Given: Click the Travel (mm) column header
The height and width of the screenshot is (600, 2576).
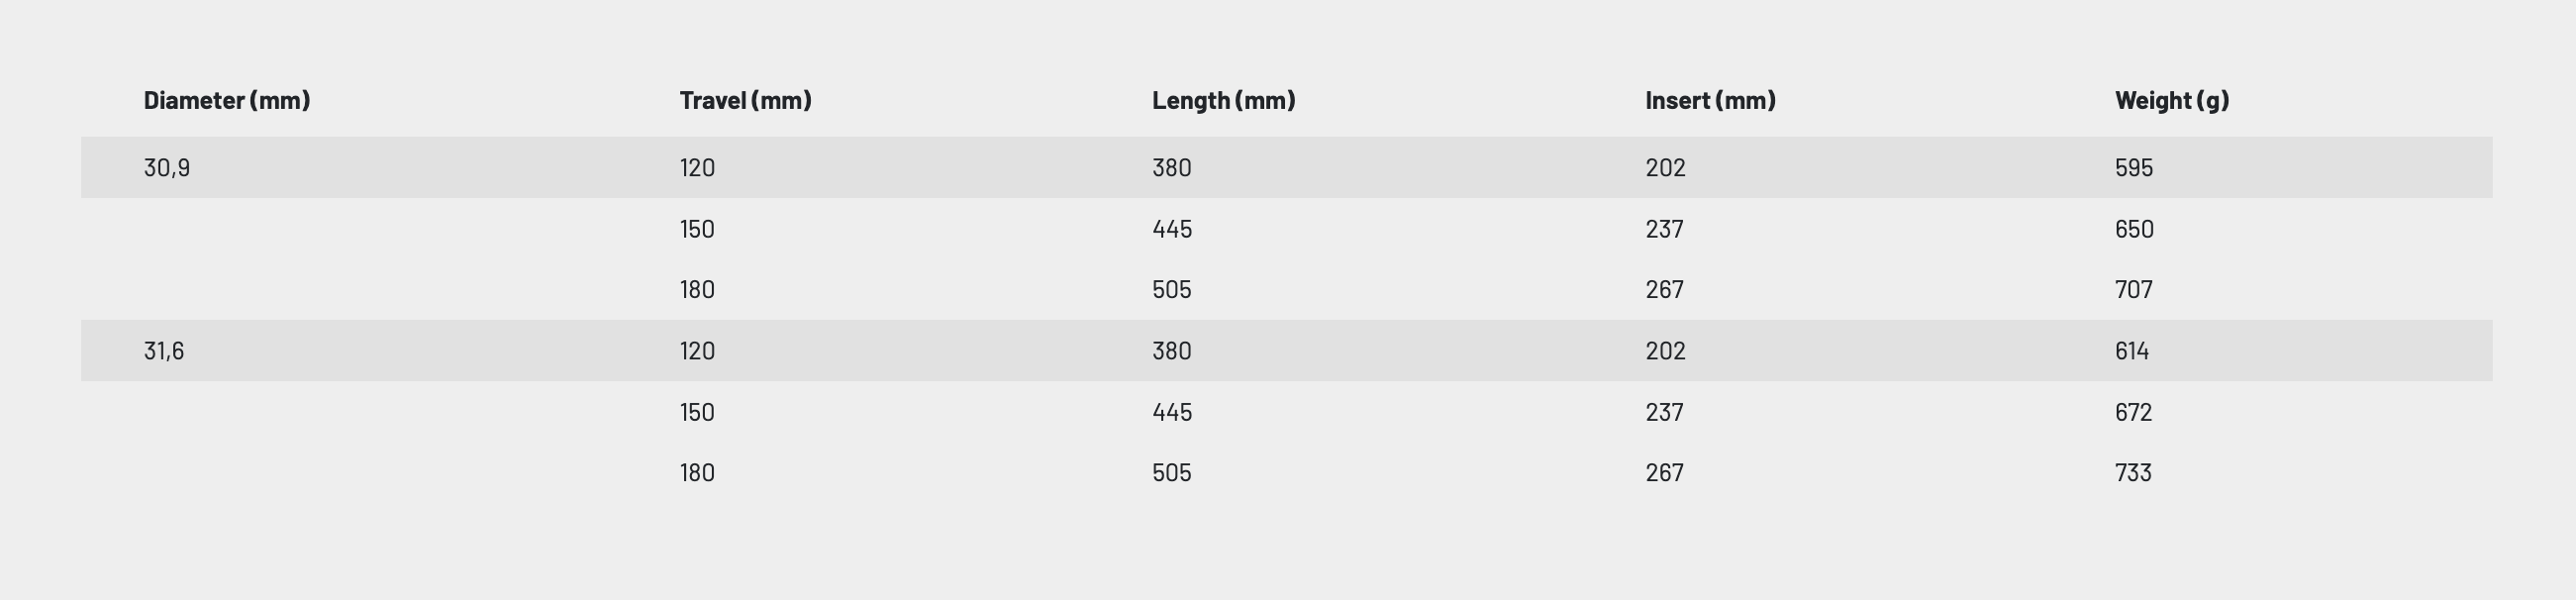Looking at the screenshot, I should pyautogui.click(x=745, y=100).
